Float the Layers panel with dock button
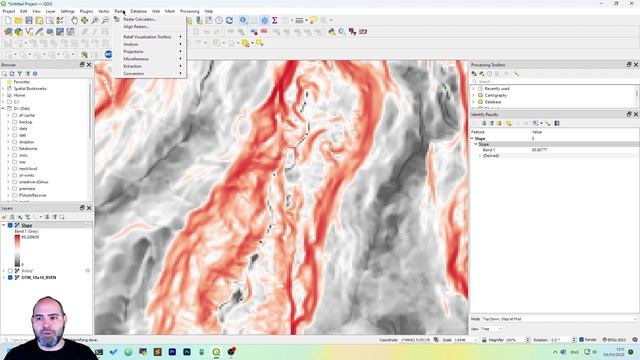Image resolution: width=640 pixels, height=360 pixels. pos(82,208)
